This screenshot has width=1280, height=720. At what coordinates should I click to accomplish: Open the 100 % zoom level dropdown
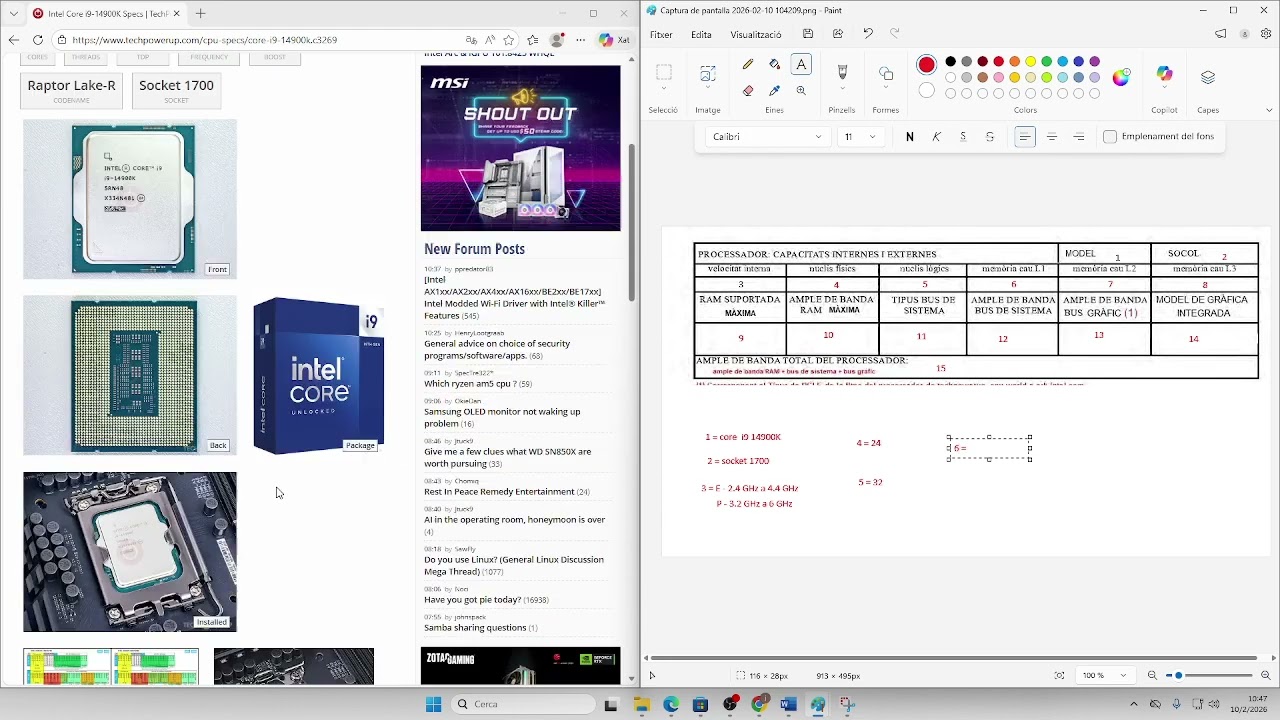[1105, 676]
